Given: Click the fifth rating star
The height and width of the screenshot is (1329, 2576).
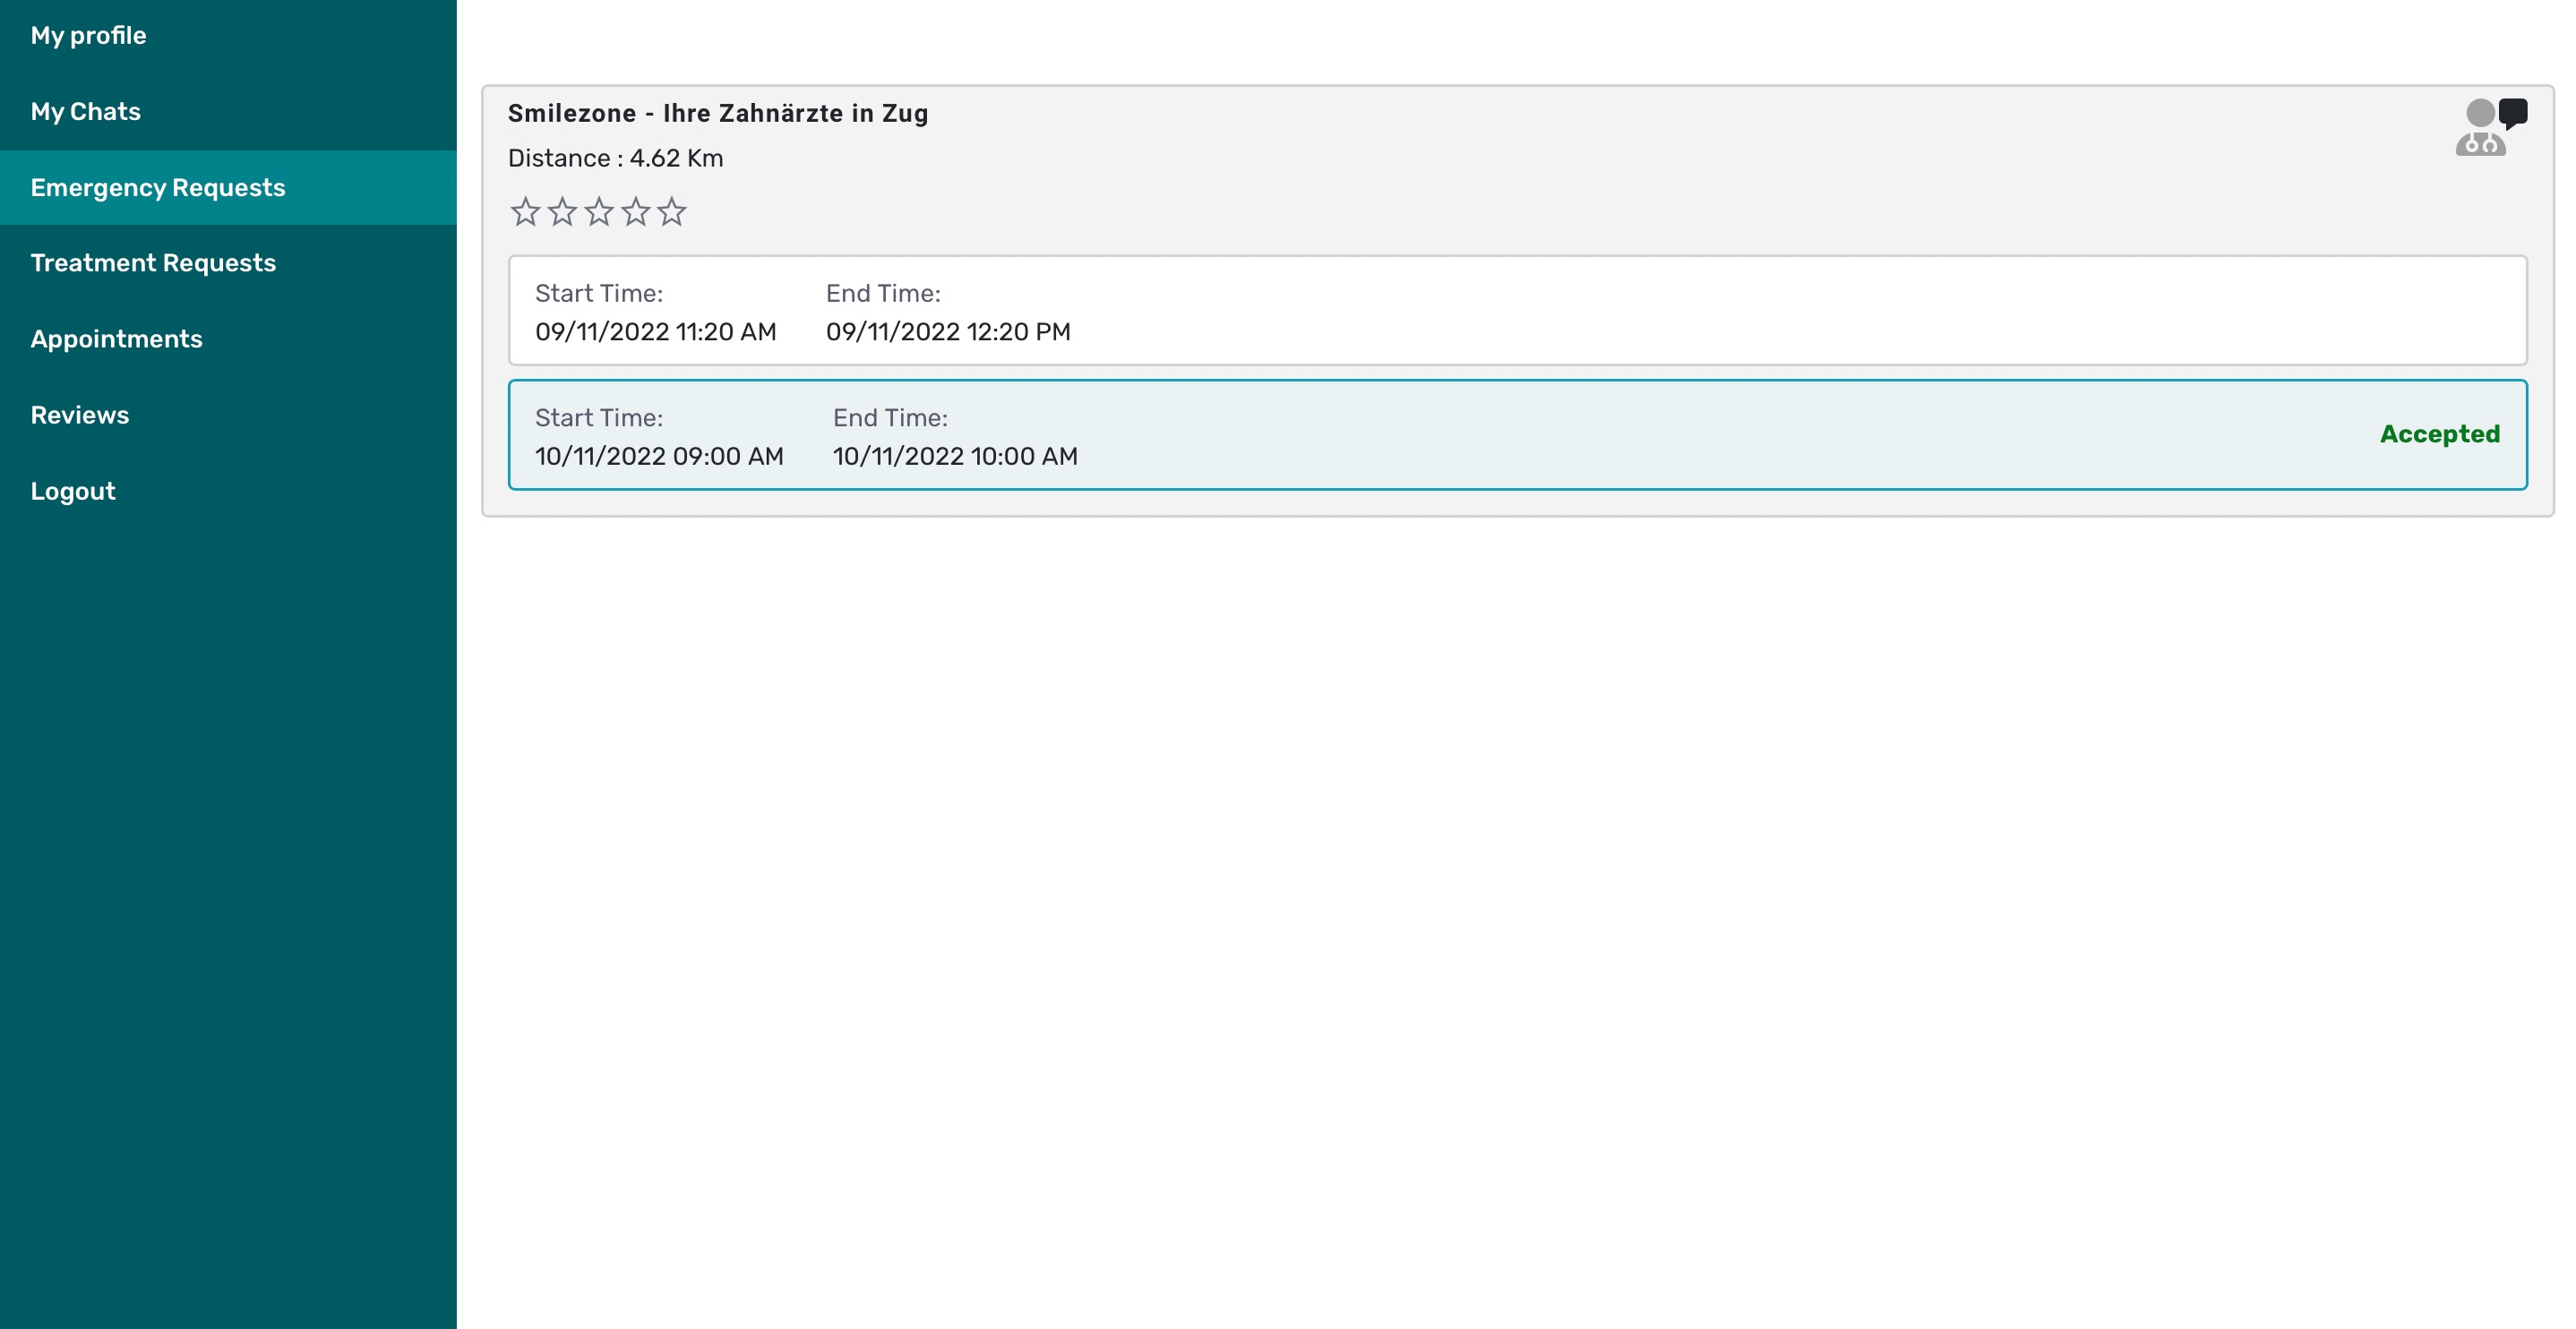Looking at the screenshot, I should [672, 212].
